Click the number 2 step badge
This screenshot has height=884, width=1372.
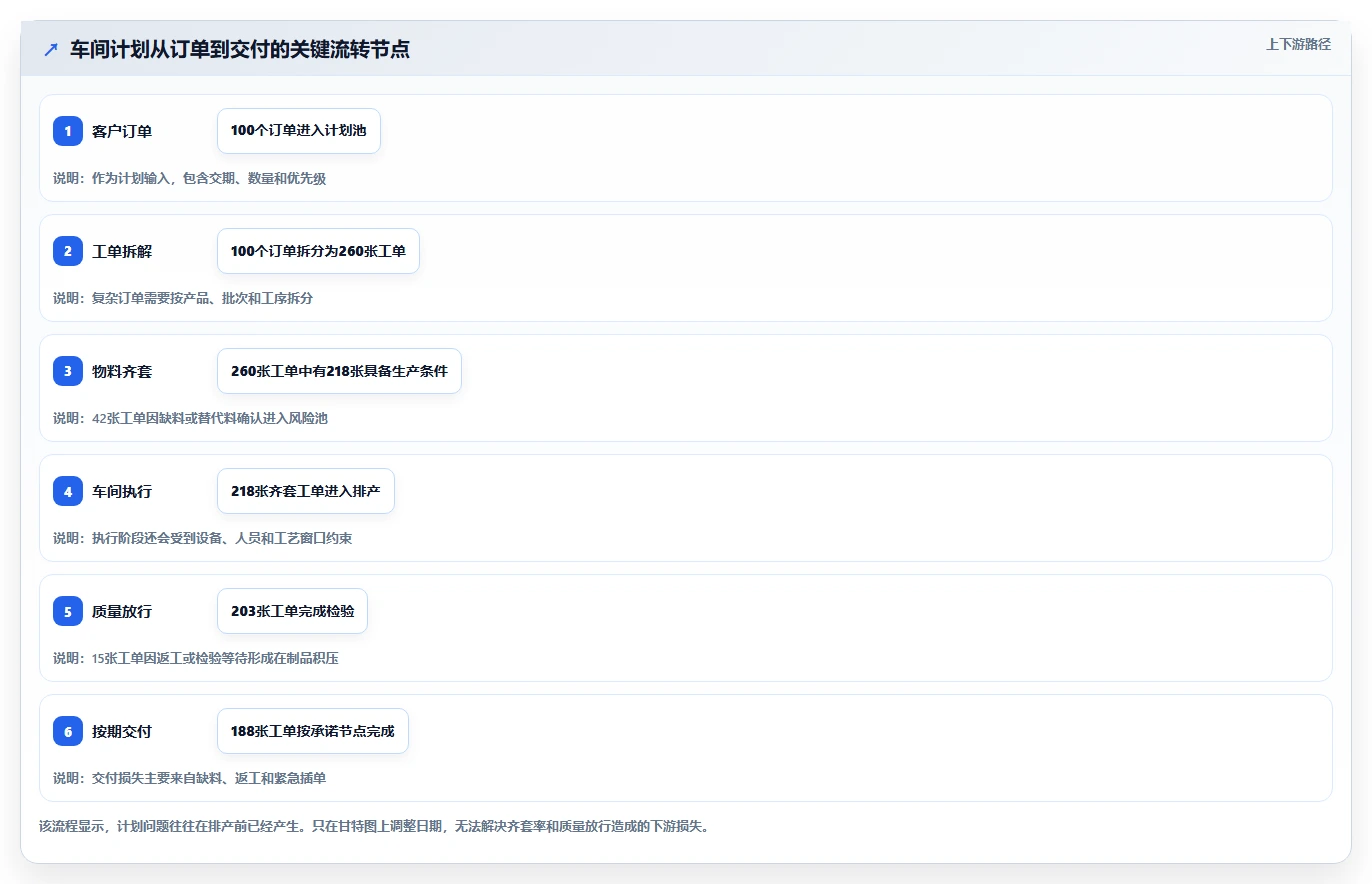tap(68, 251)
